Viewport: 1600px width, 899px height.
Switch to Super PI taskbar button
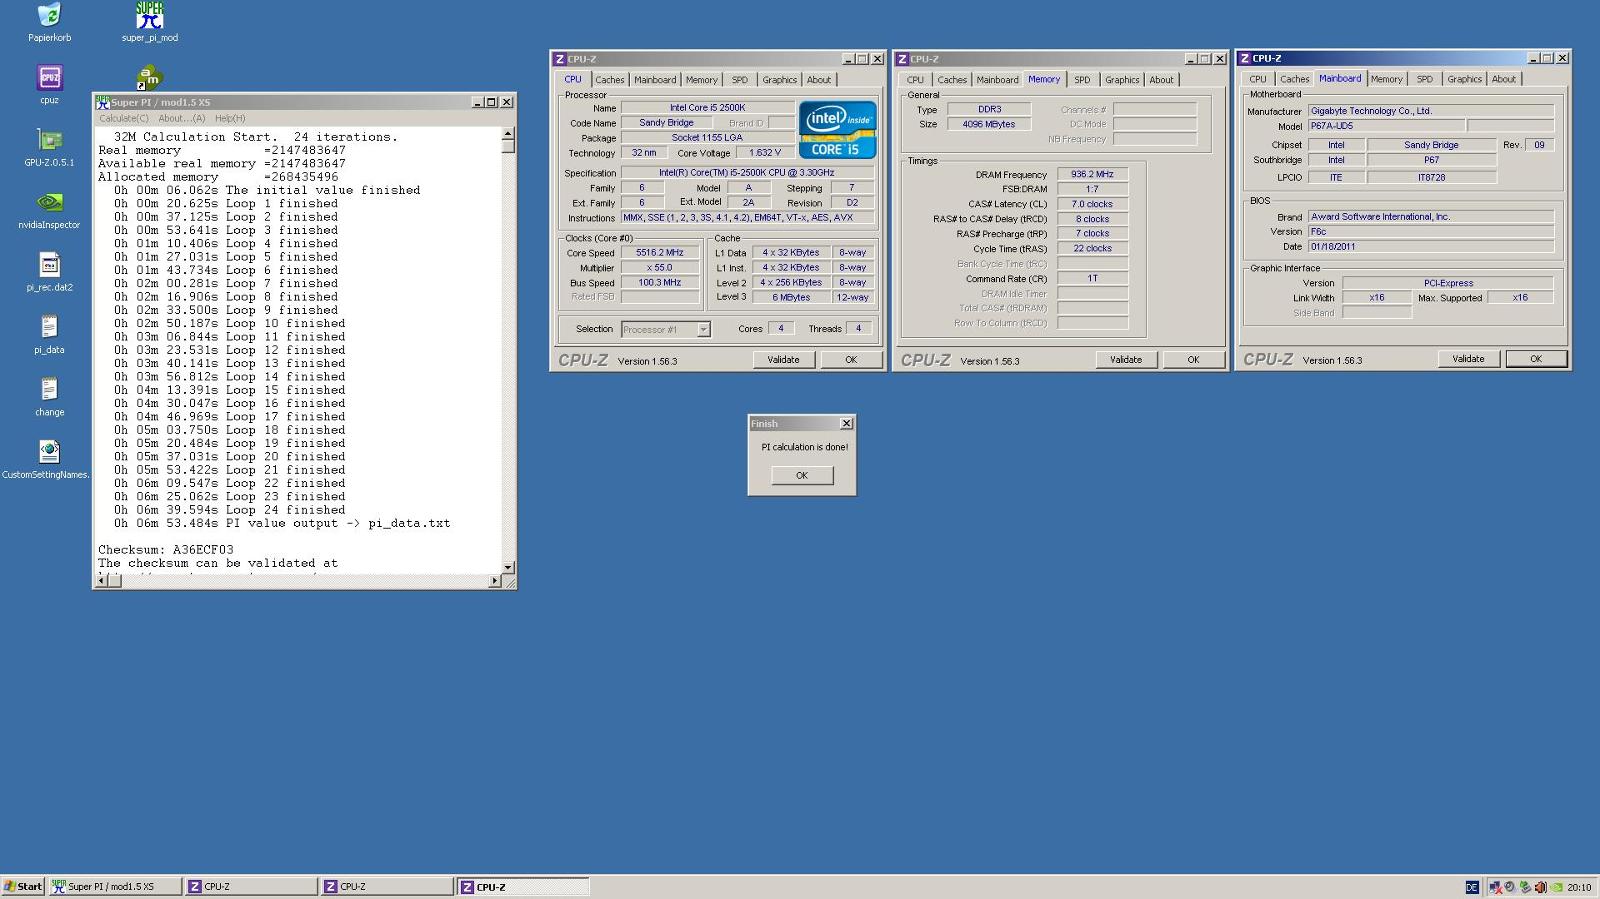[x=115, y=886]
